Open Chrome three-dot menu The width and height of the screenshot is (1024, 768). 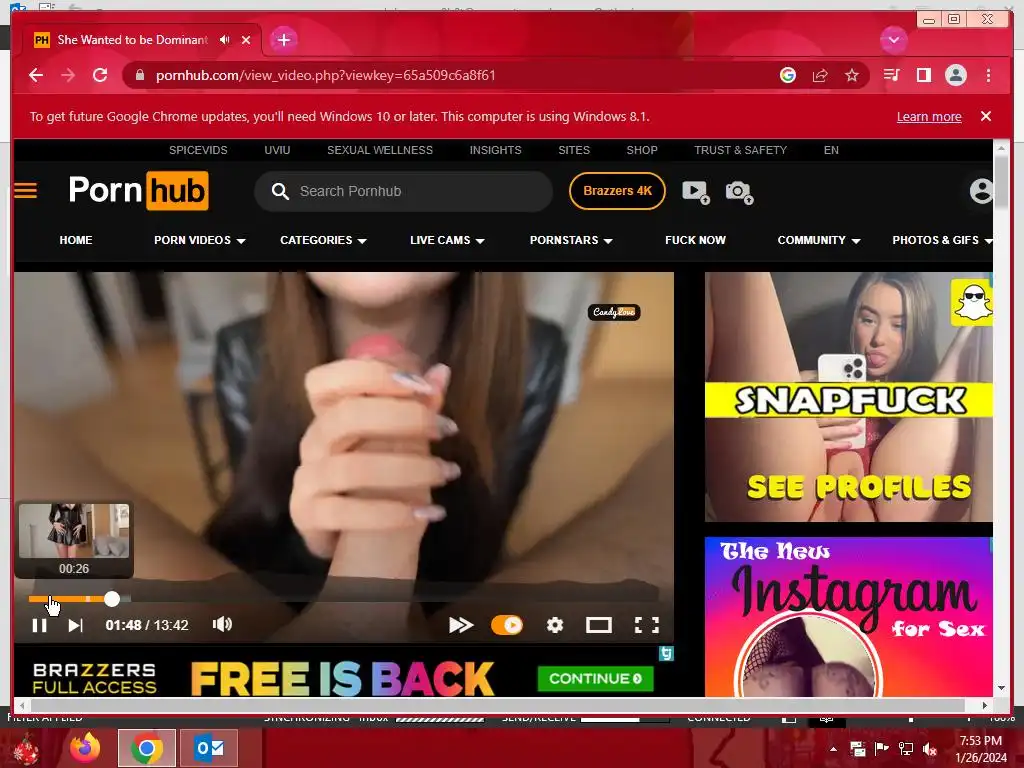[988, 75]
